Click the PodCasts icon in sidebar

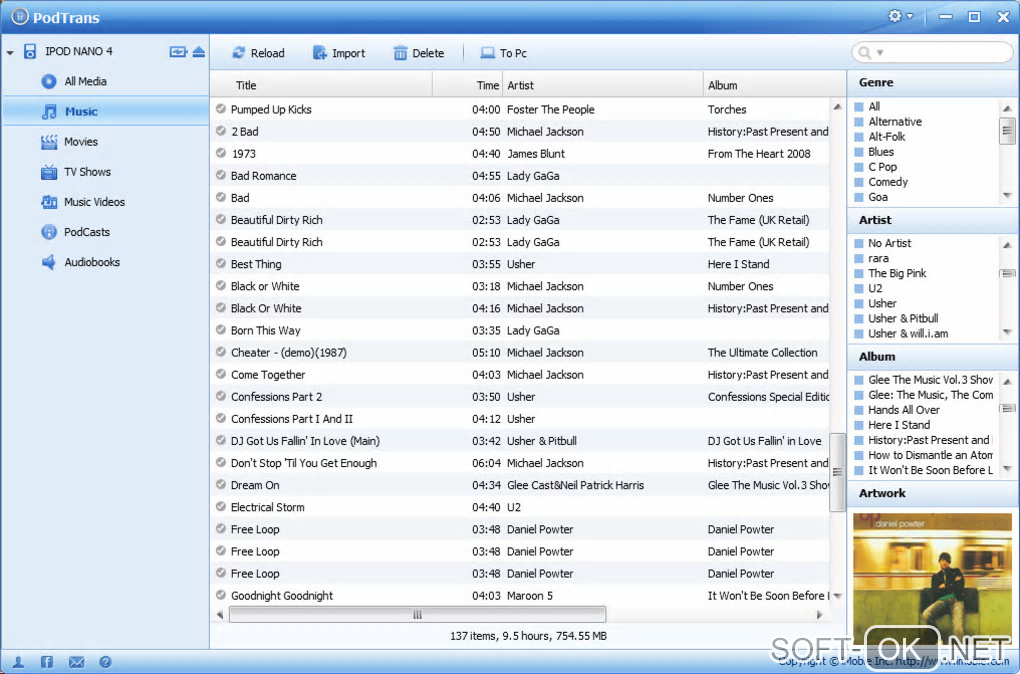tap(49, 232)
